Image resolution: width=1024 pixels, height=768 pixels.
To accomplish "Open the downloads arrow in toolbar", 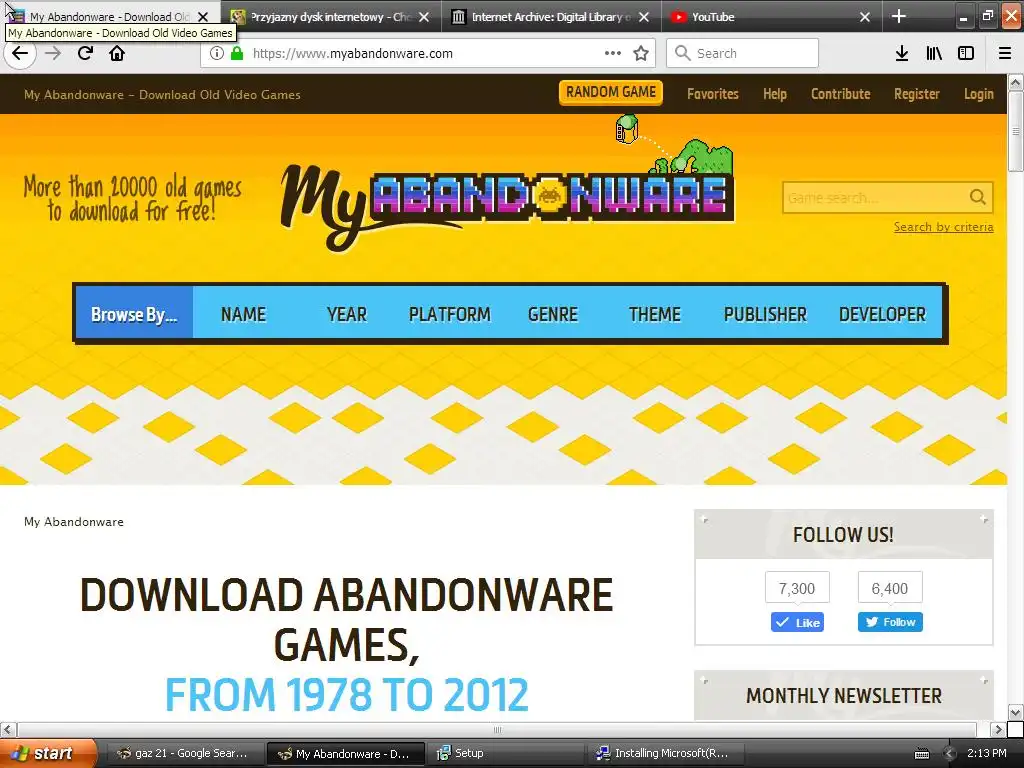I will pos(901,53).
